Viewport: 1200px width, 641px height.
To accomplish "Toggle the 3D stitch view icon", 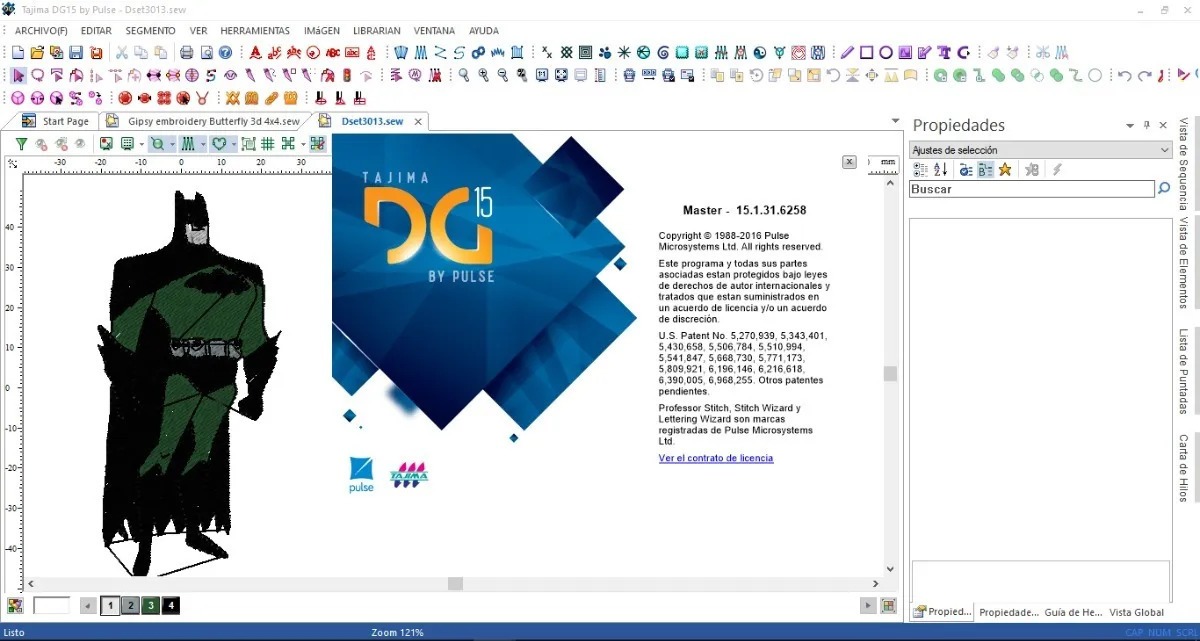I will [x=188, y=143].
